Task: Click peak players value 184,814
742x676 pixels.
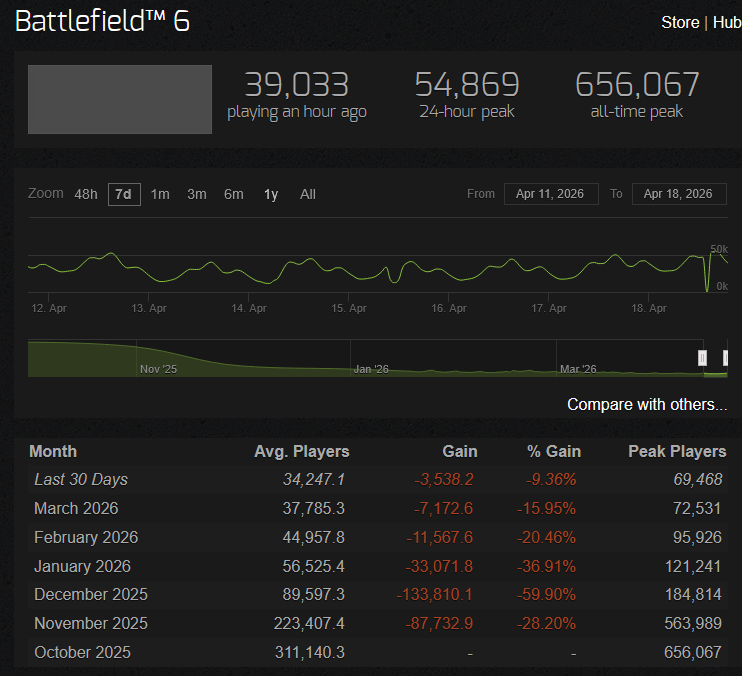Action: point(693,594)
